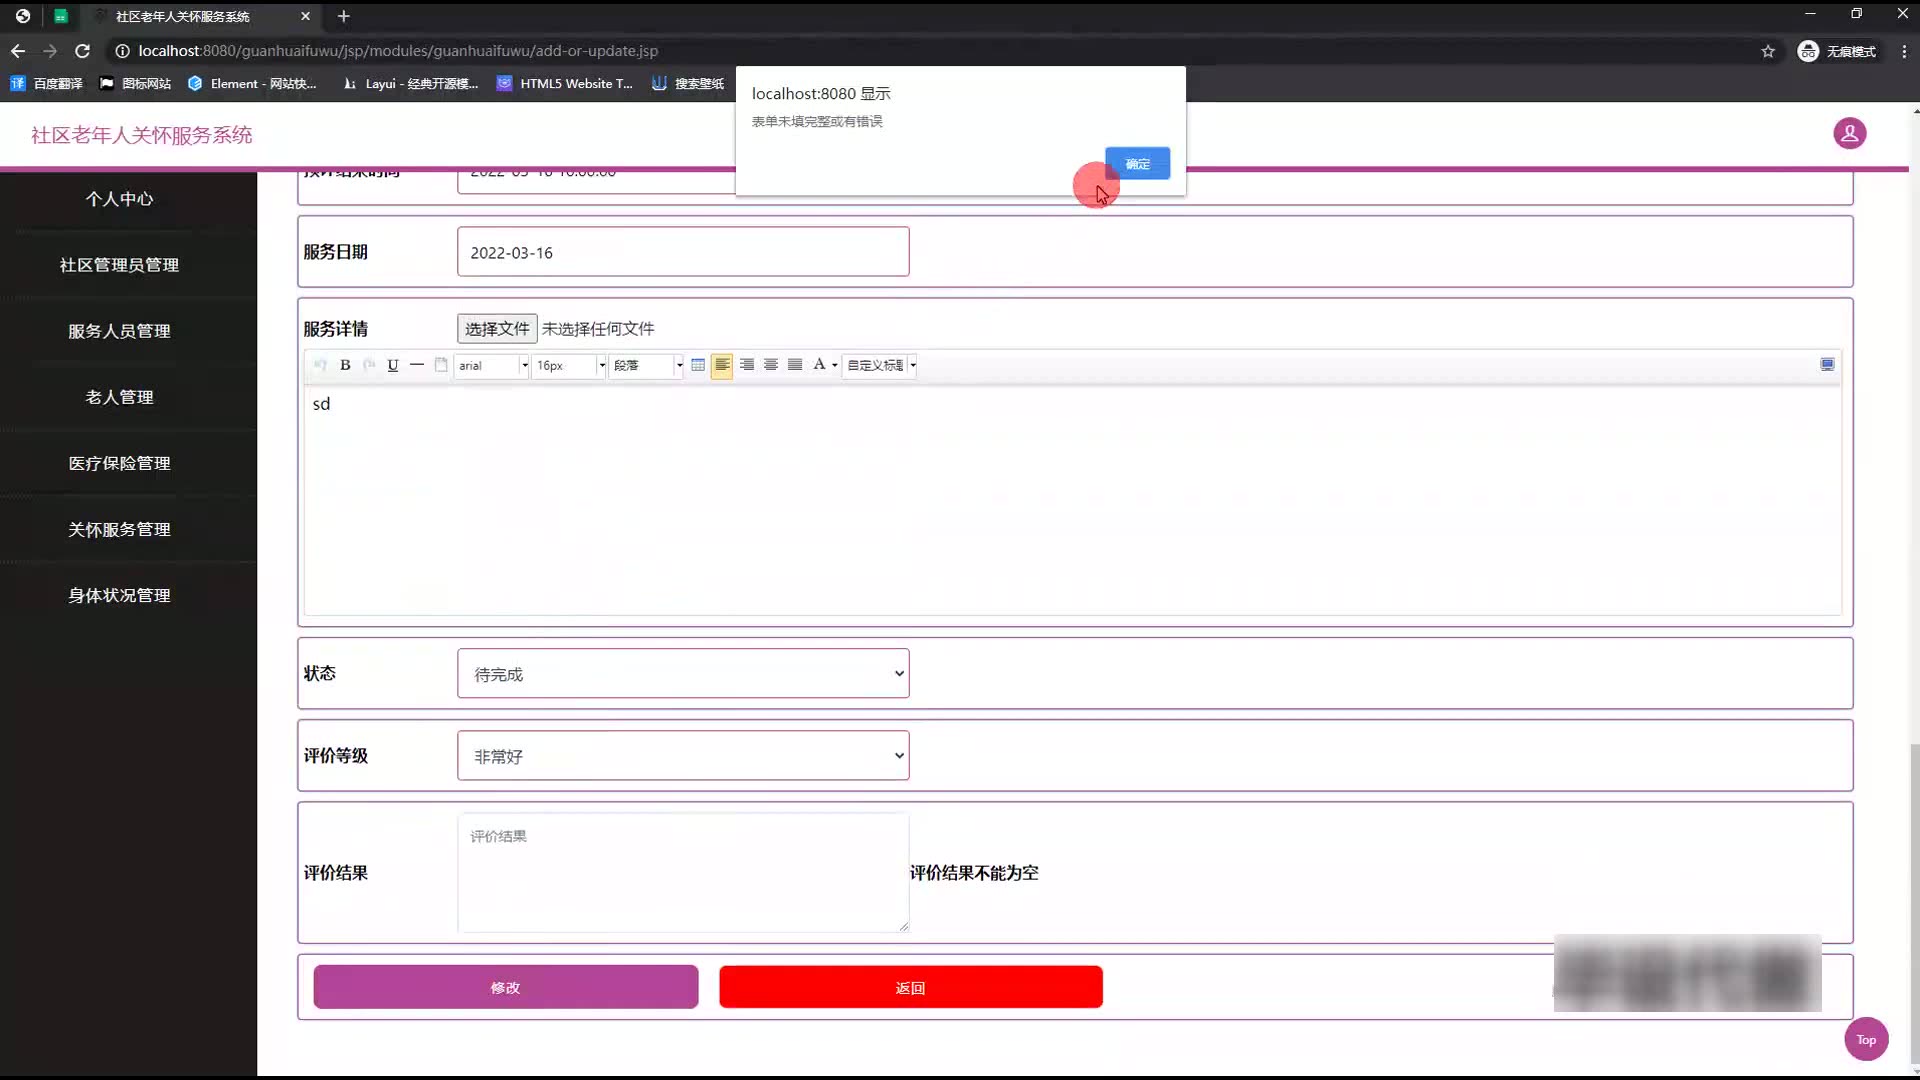The width and height of the screenshot is (1920, 1080).
Task: Click 选择文件 to choose a file
Action: 497,329
